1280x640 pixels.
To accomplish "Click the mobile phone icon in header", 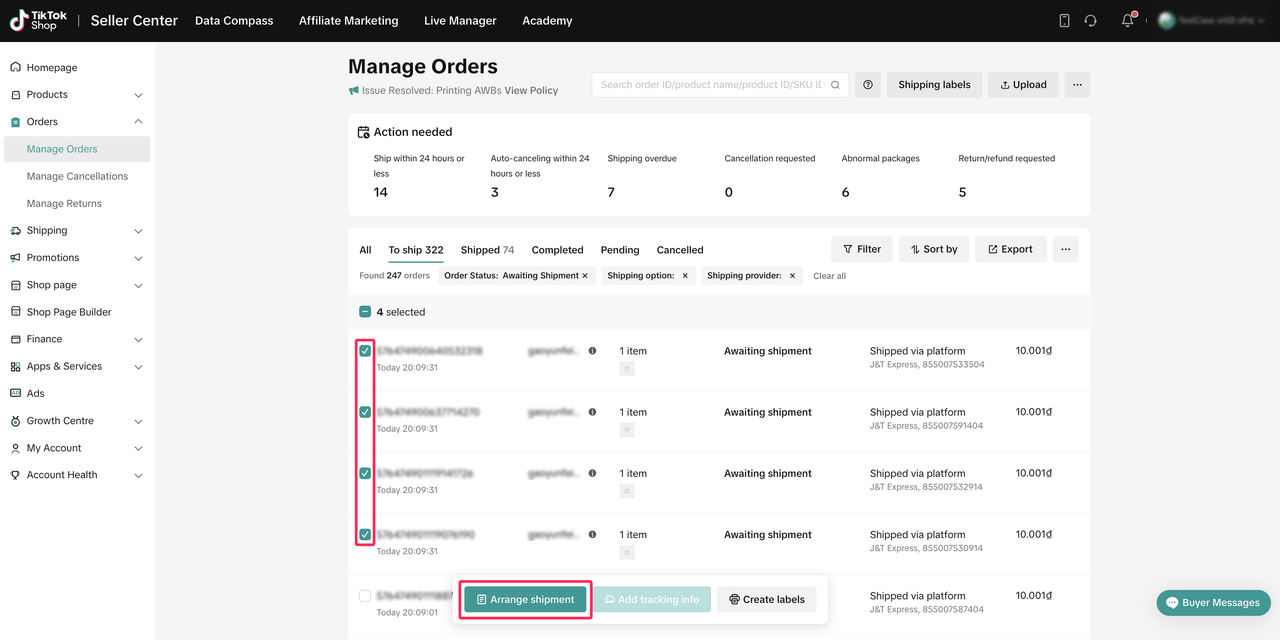I will [x=1064, y=21].
